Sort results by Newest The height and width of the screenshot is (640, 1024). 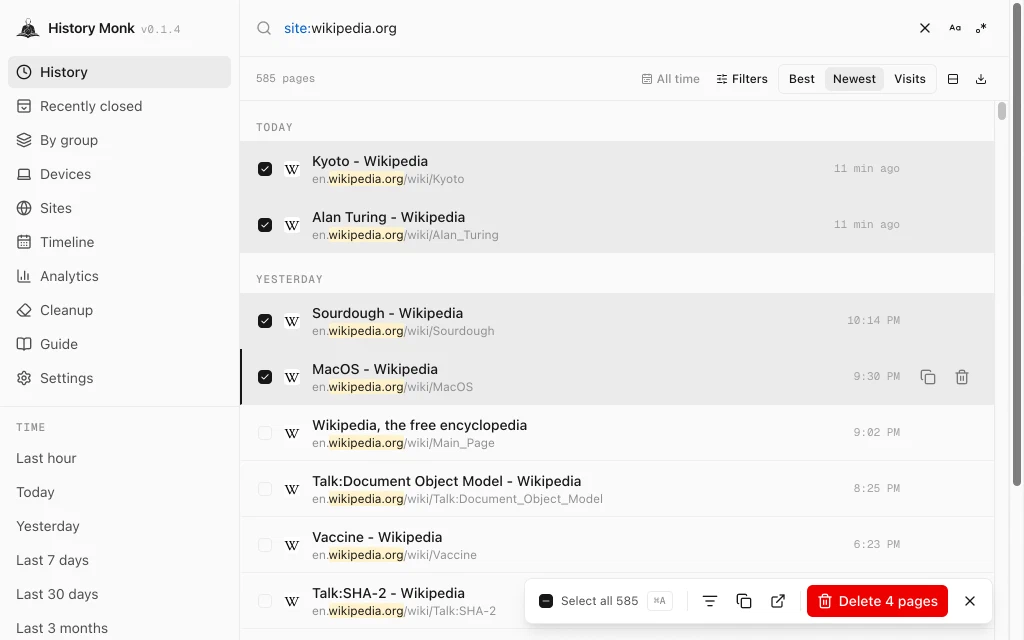coord(854,79)
